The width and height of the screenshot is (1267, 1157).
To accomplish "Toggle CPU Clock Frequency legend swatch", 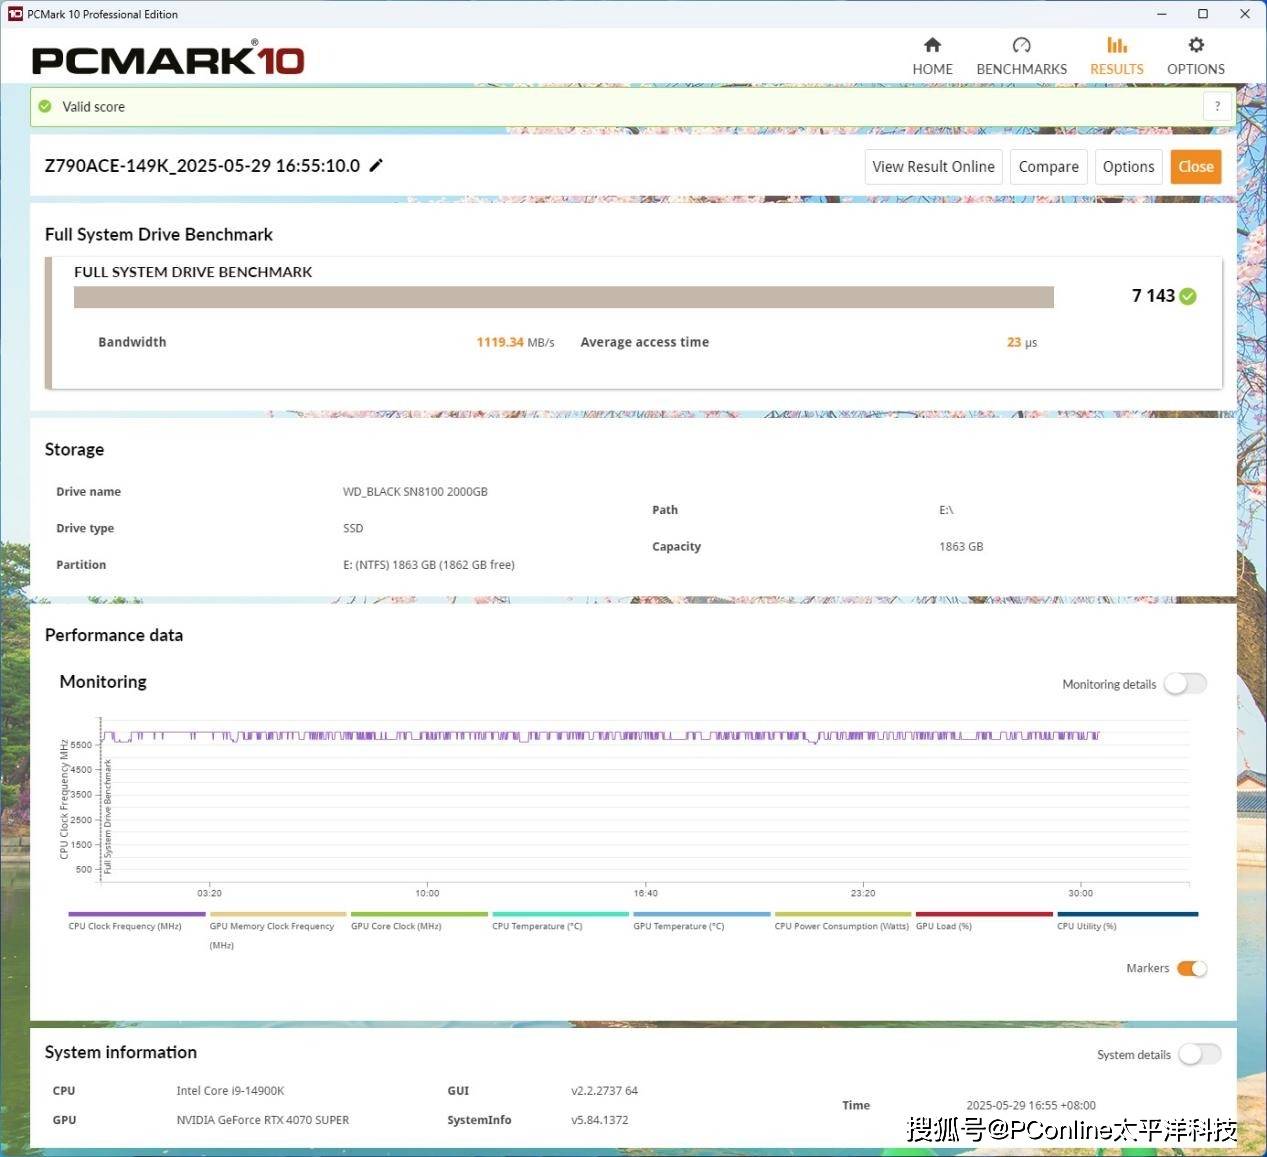I will click(137, 914).
